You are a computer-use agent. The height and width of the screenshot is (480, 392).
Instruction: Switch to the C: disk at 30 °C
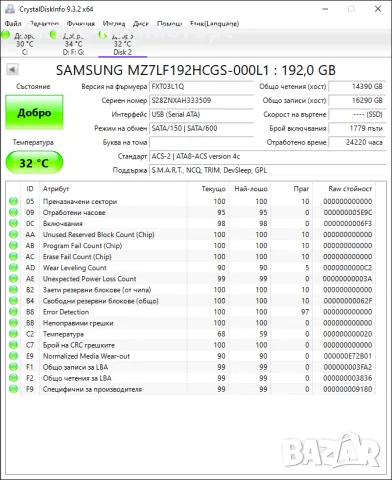coord(25,44)
